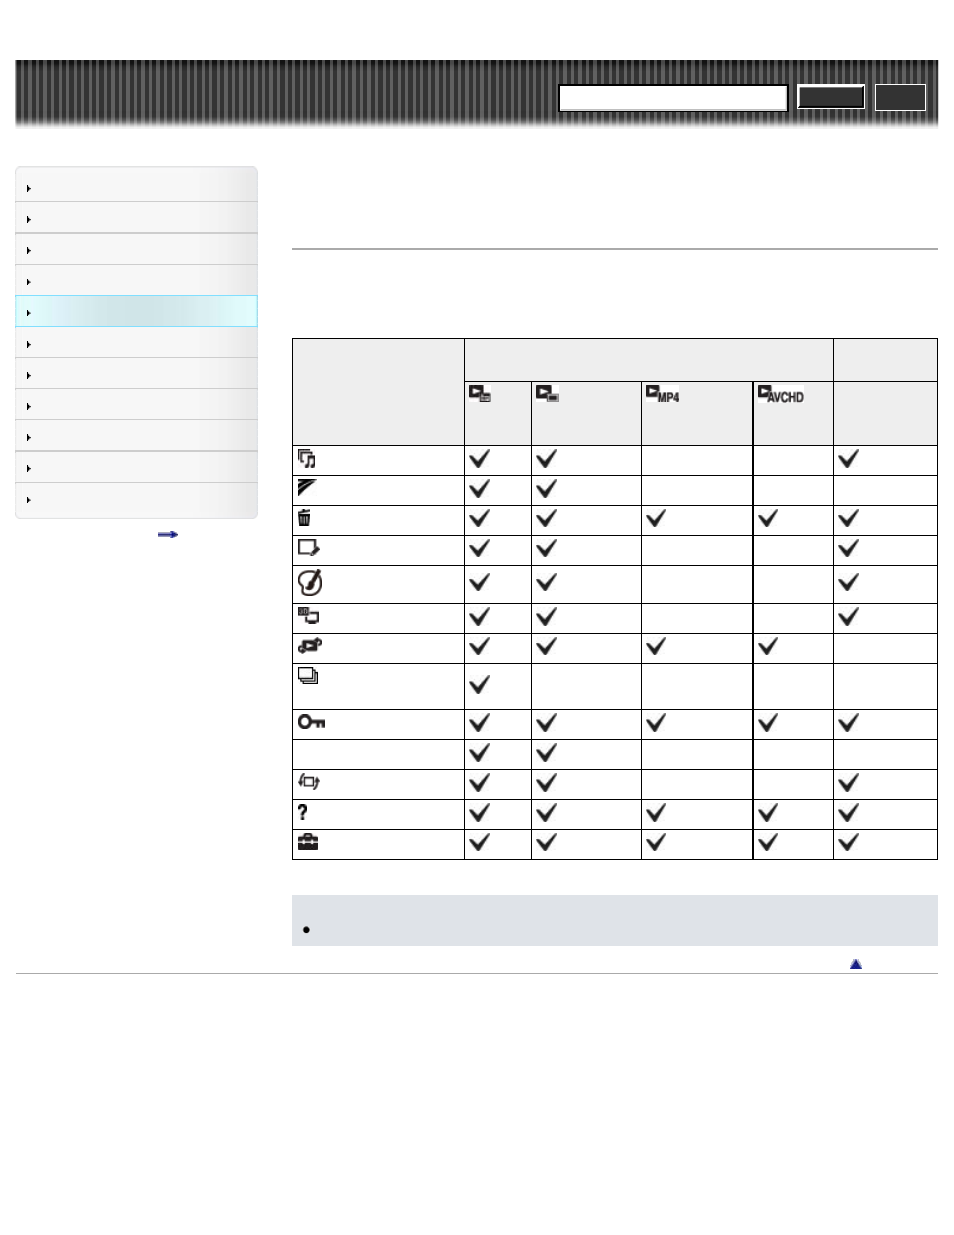Click the checkmark for Delete under MP4

[656, 518]
